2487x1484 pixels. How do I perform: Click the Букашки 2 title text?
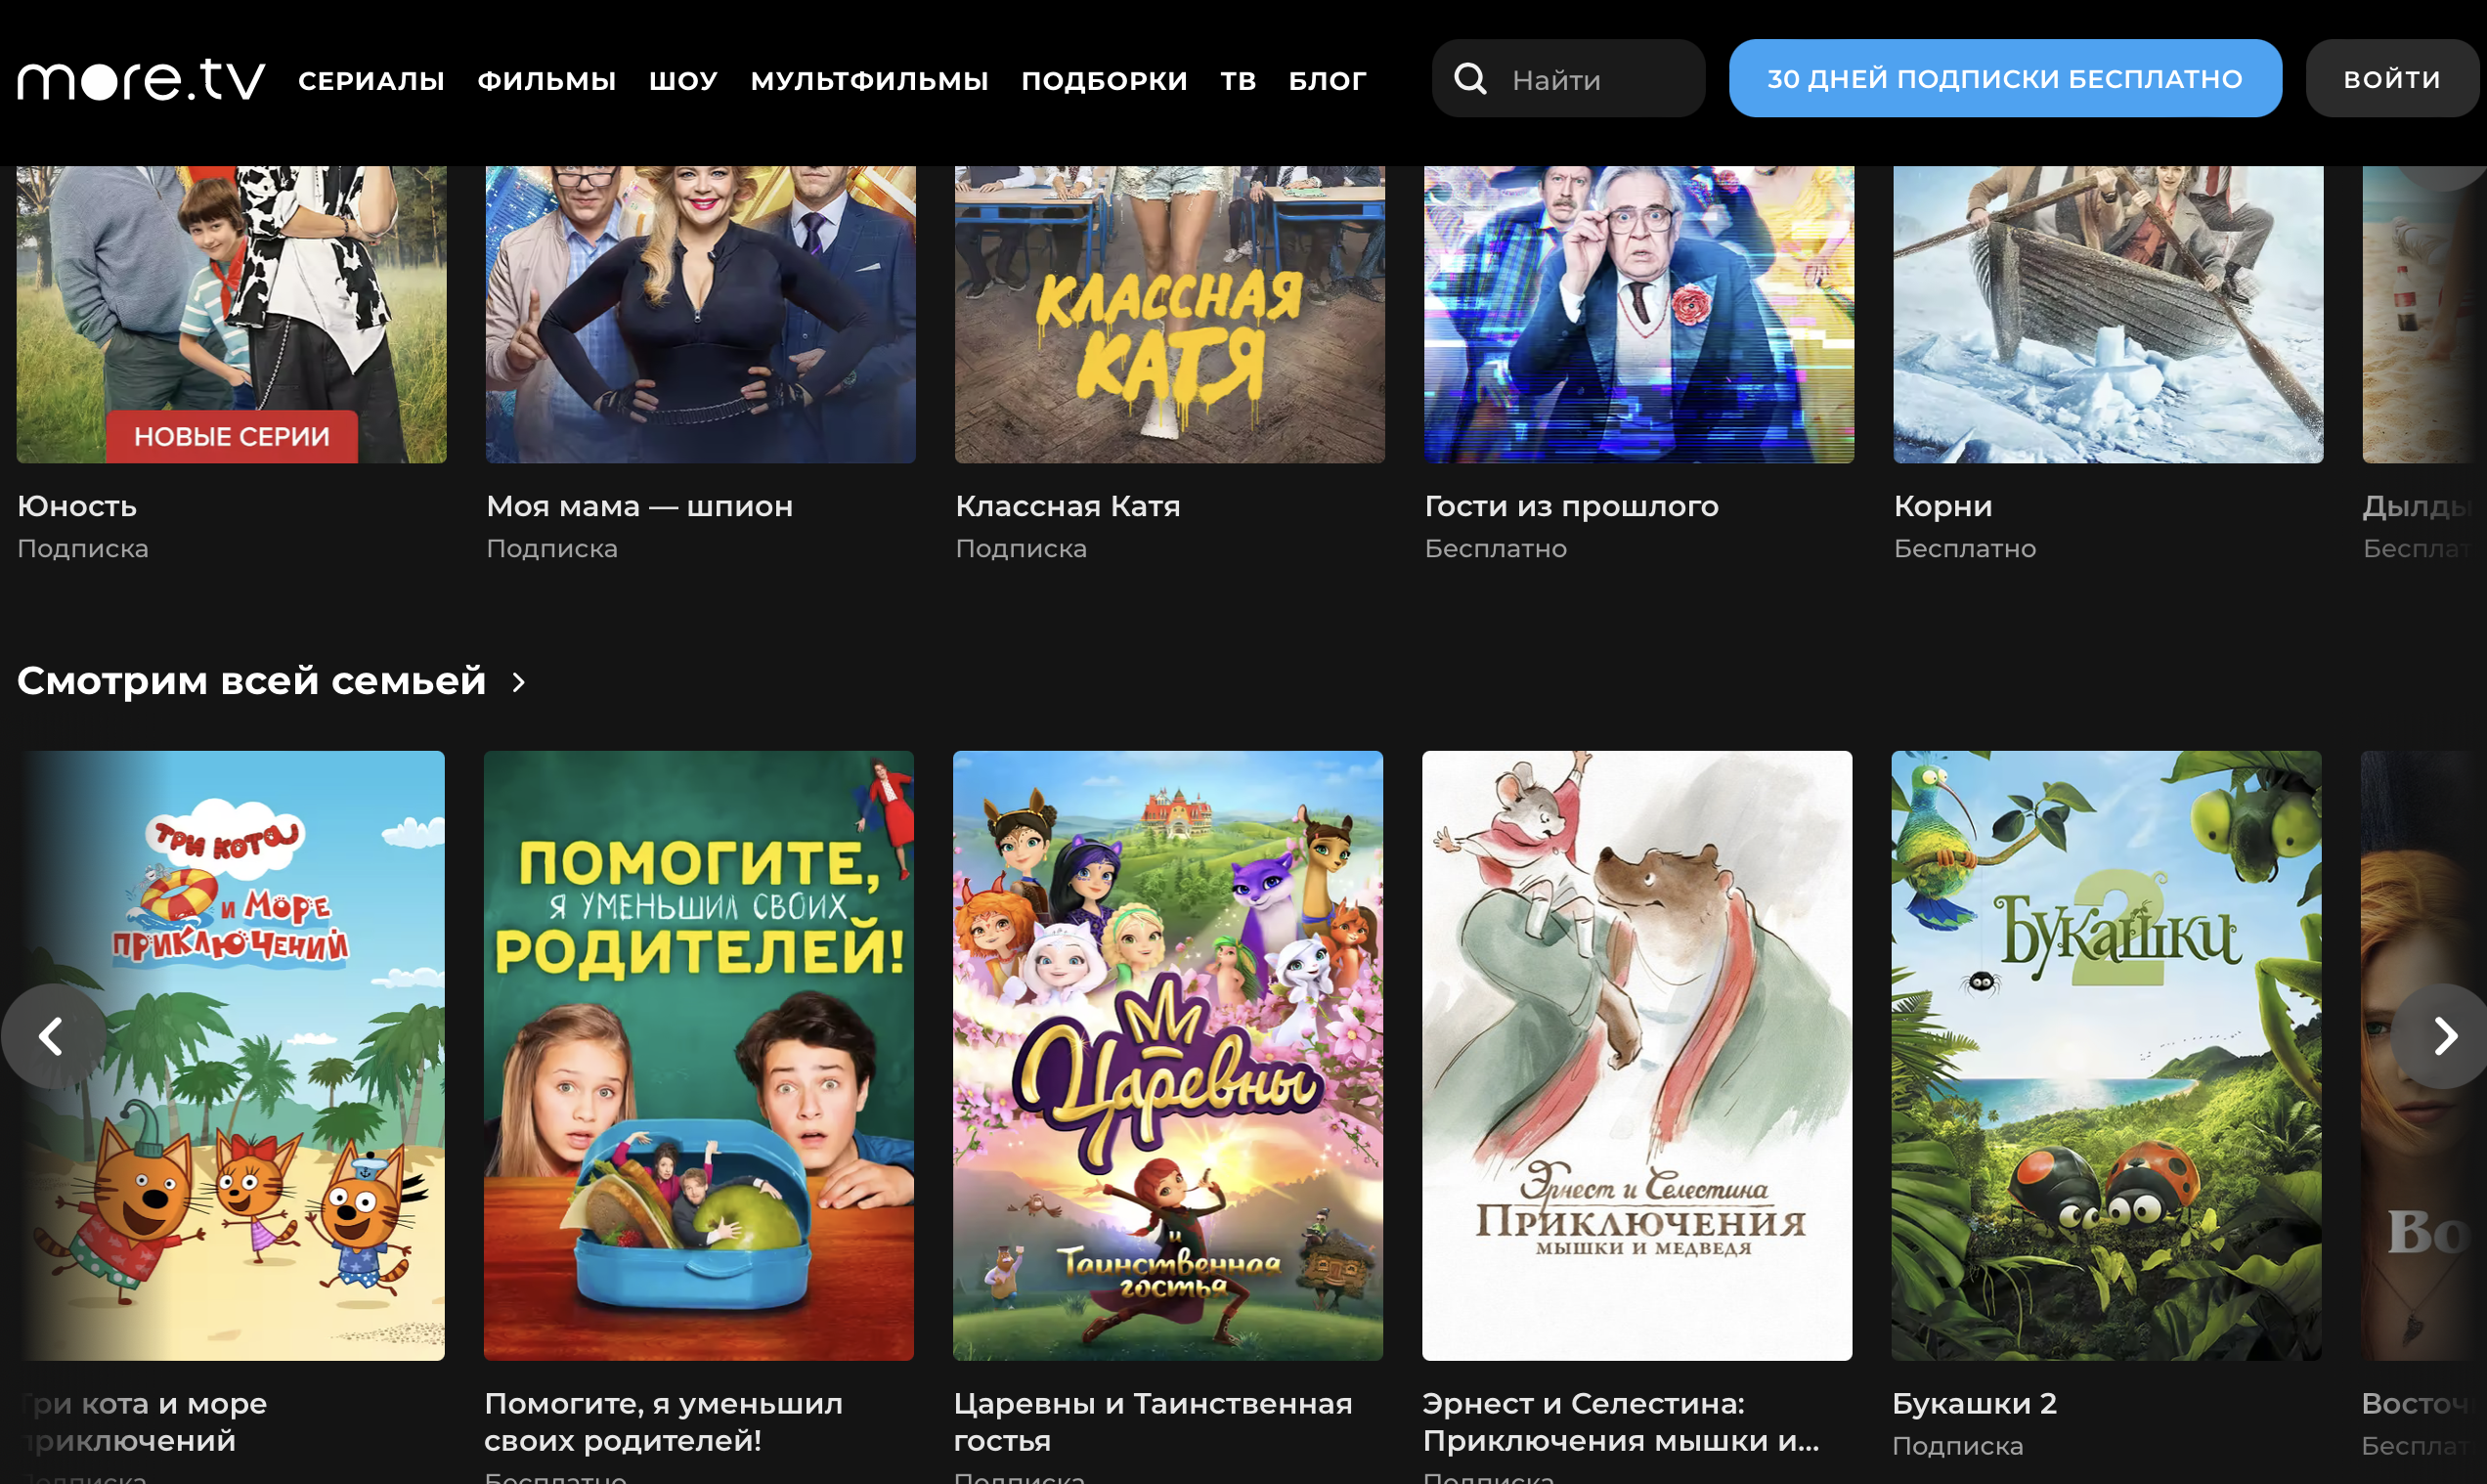[x=1974, y=1403]
